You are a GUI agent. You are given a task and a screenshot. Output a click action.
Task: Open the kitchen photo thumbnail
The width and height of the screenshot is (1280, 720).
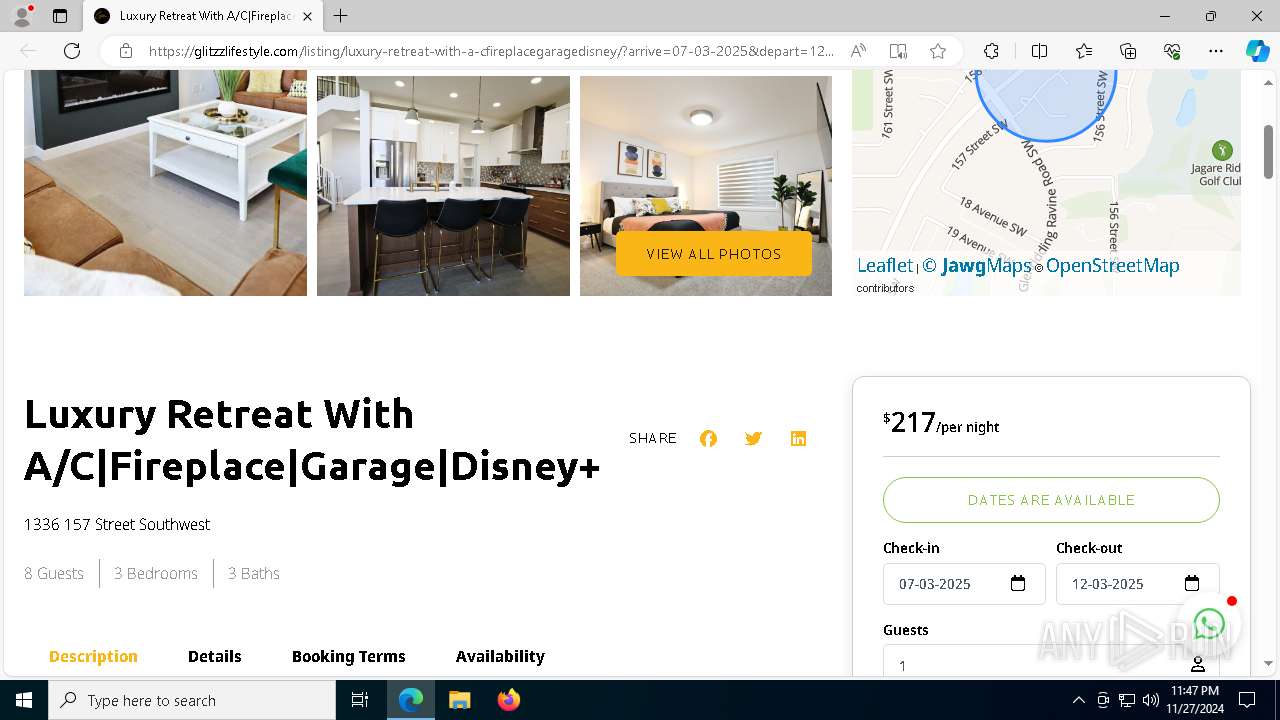(x=443, y=186)
